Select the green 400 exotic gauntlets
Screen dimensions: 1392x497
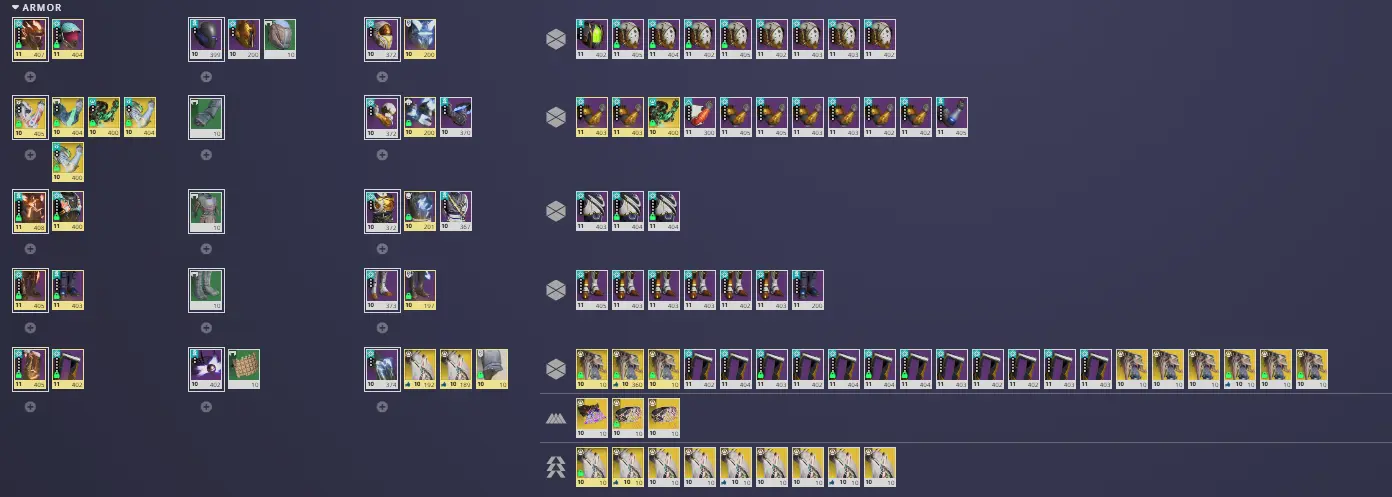pos(104,118)
